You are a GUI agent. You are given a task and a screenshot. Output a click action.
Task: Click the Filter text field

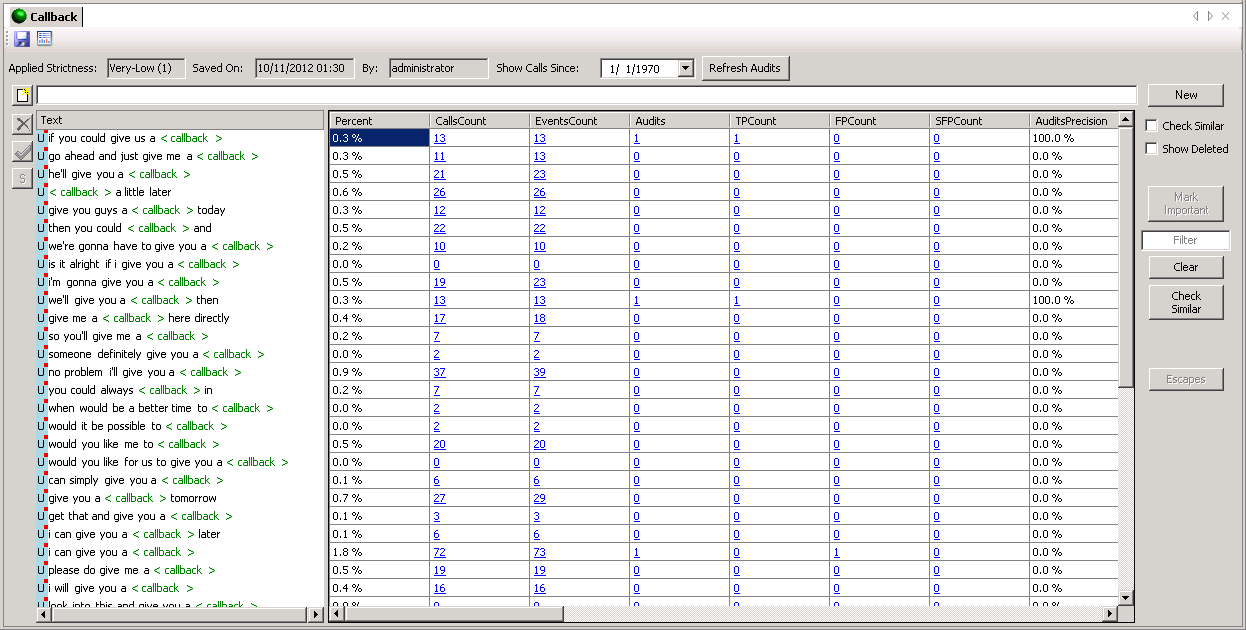pos(1185,240)
